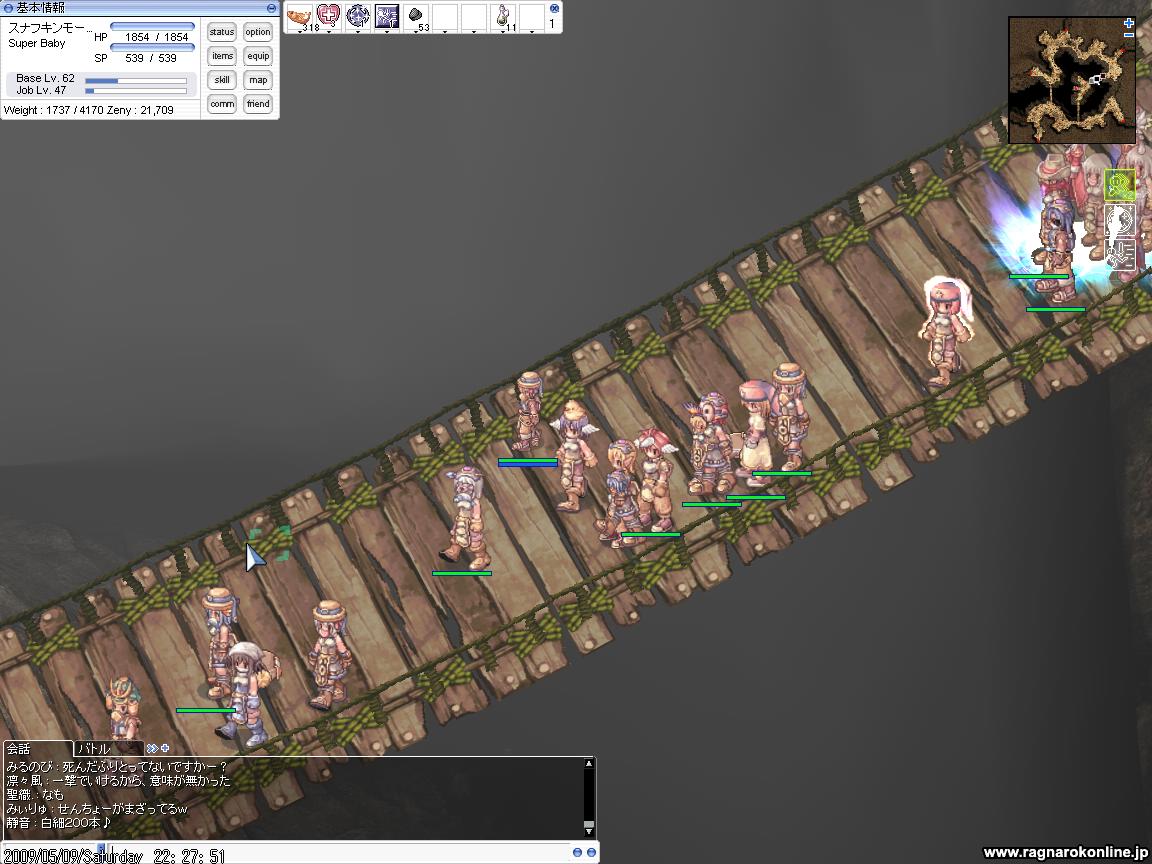Click the bottom white status effect icon
The width and height of the screenshot is (1152, 864).
click(x=1120, y=254)
